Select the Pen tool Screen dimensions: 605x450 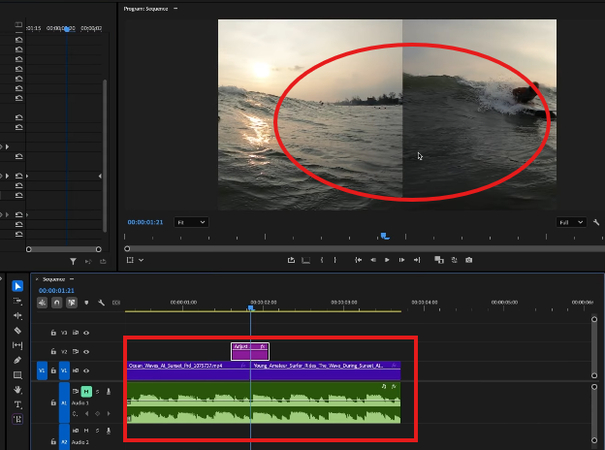tap(17, 360)
